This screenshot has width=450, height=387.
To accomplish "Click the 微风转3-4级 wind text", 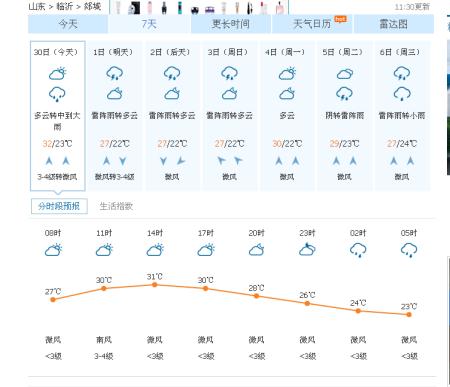I will 115,177.
